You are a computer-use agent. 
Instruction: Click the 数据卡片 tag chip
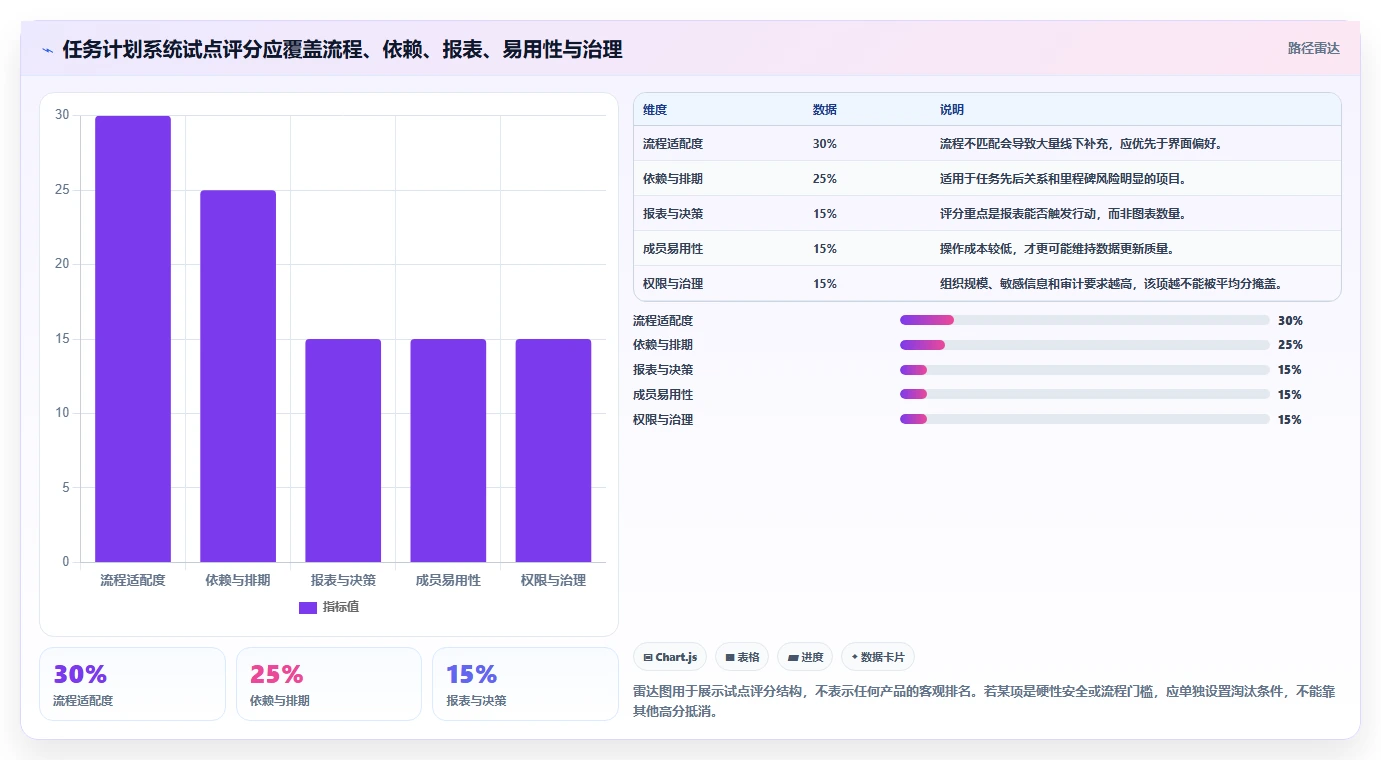click(878, 657)
